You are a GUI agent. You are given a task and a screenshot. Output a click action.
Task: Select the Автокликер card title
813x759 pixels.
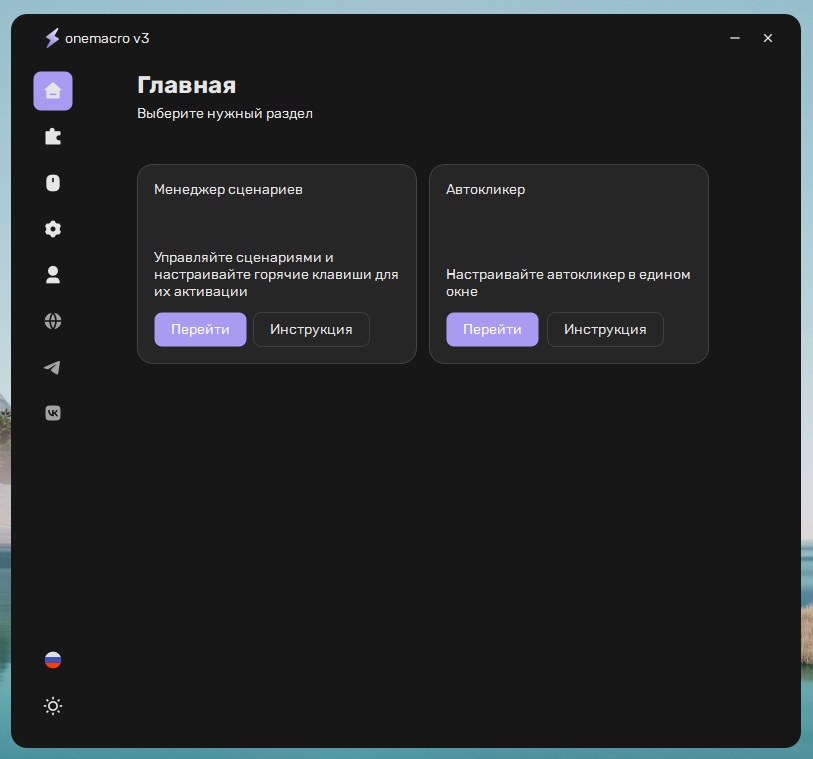point(486,190)
